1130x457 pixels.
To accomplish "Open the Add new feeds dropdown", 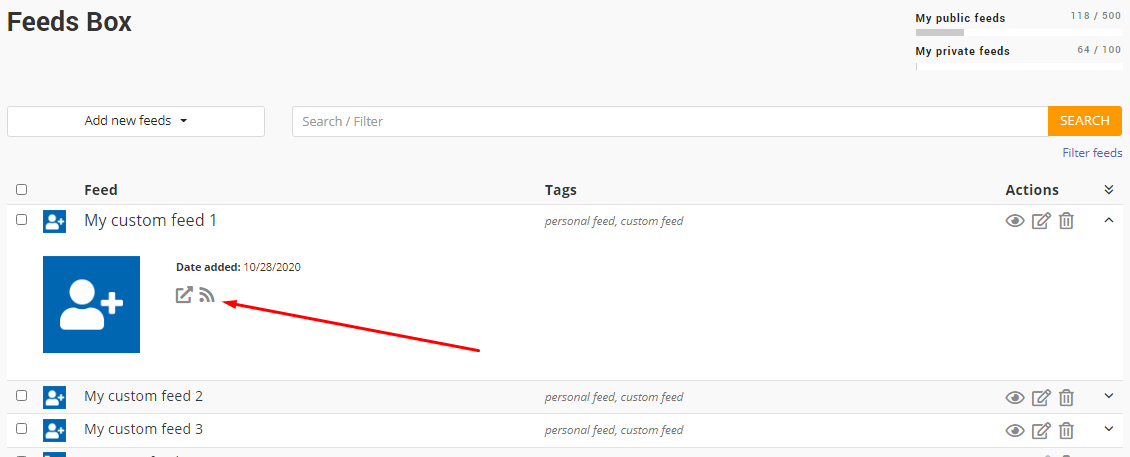I will (x=136, y=121).
